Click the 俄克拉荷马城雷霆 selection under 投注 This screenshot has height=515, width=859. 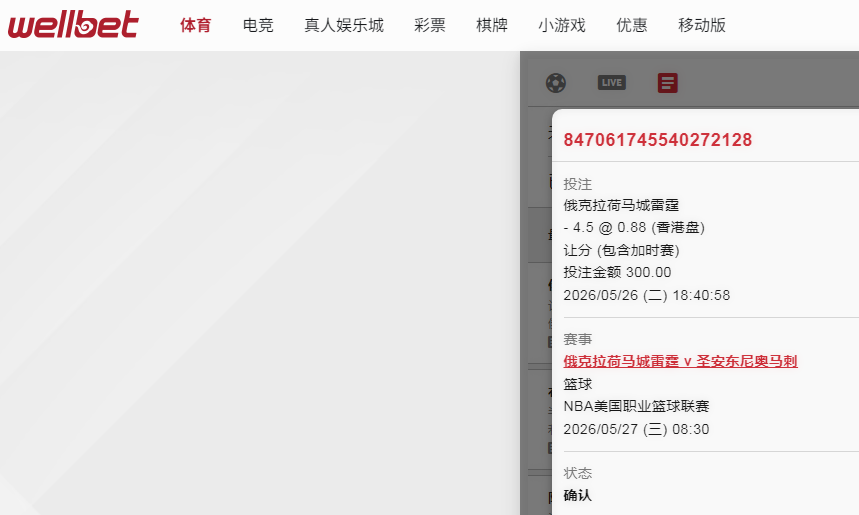(x=621, y=205)
